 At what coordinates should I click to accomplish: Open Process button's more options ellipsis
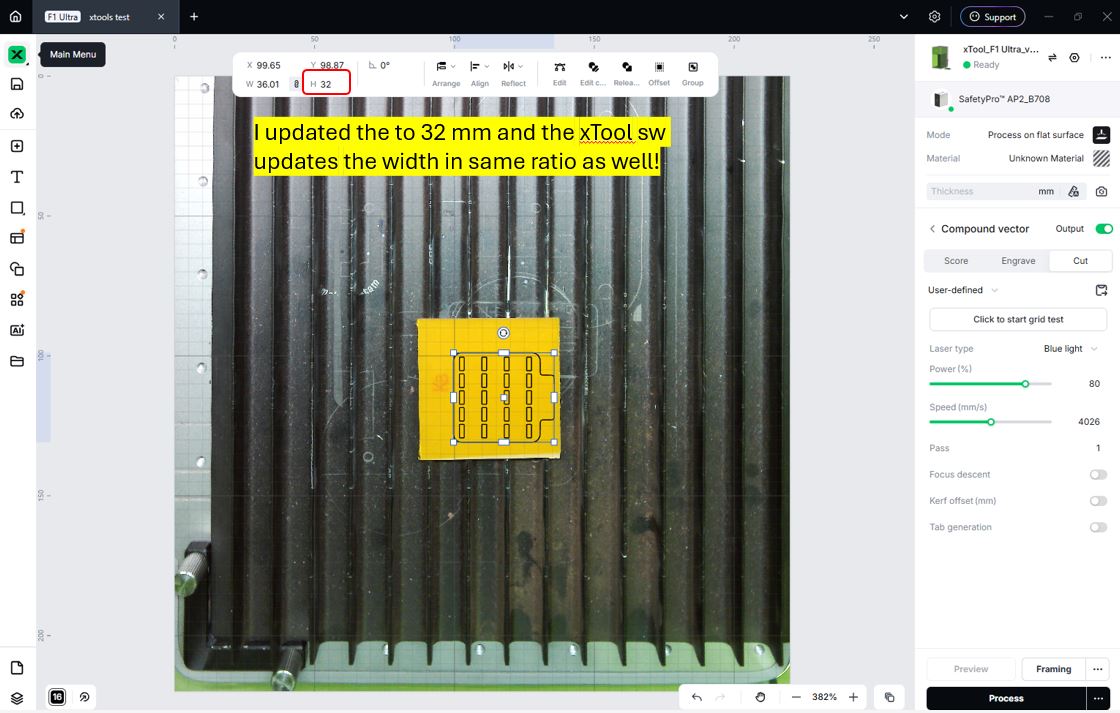1099,698
